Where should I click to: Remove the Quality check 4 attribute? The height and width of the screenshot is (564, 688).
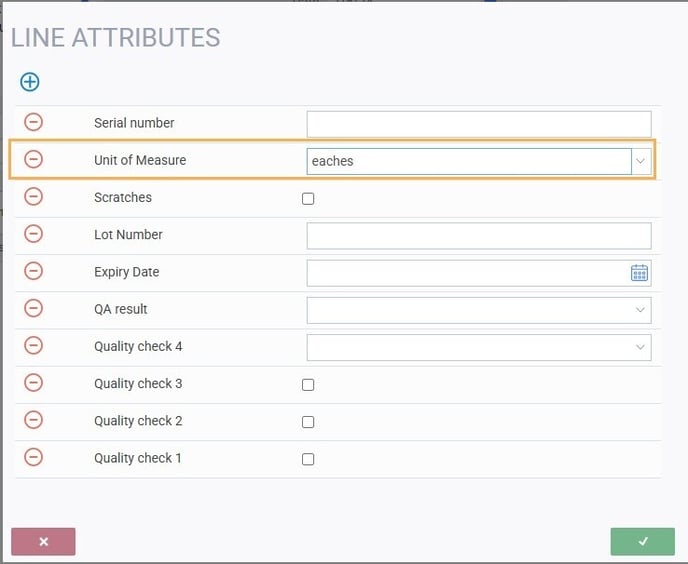point(33,345)
